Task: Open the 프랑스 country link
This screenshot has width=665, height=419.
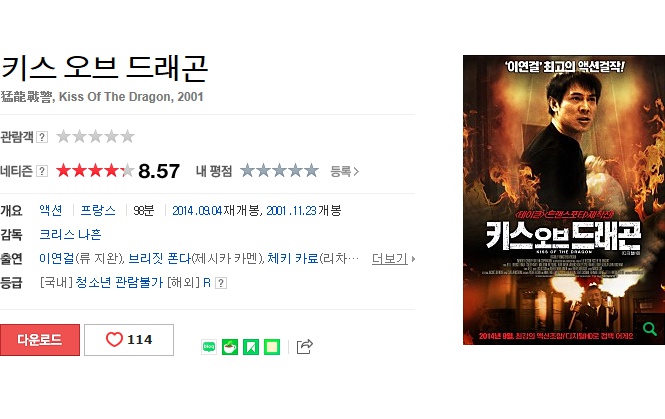Action: [98, 210]
